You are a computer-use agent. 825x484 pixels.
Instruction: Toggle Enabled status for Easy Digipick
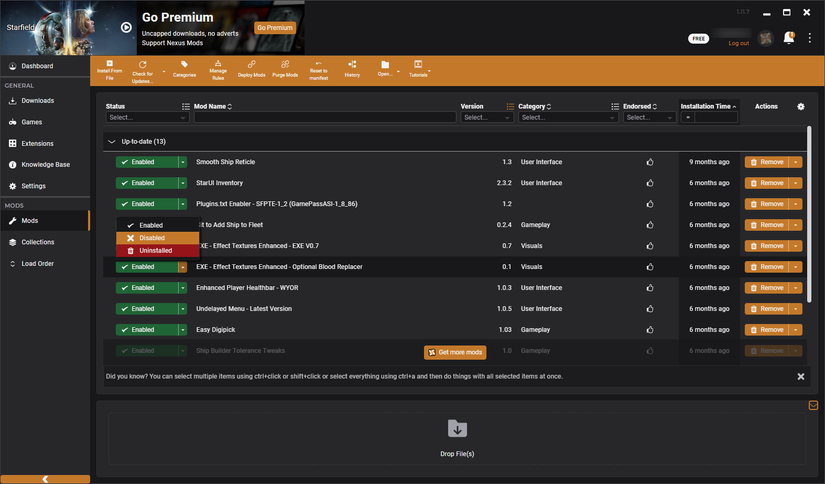tap(145, 330)
